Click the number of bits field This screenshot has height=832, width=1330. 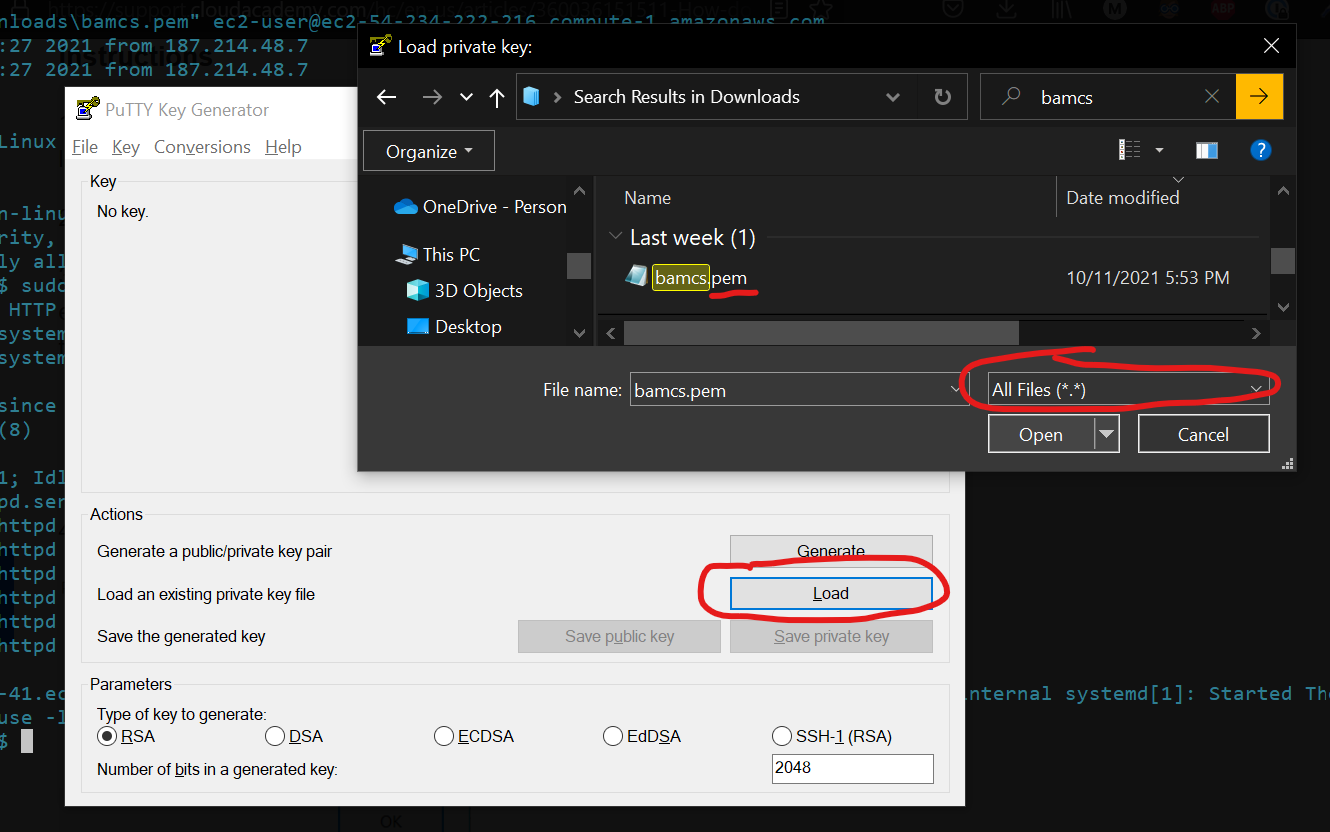852,768
